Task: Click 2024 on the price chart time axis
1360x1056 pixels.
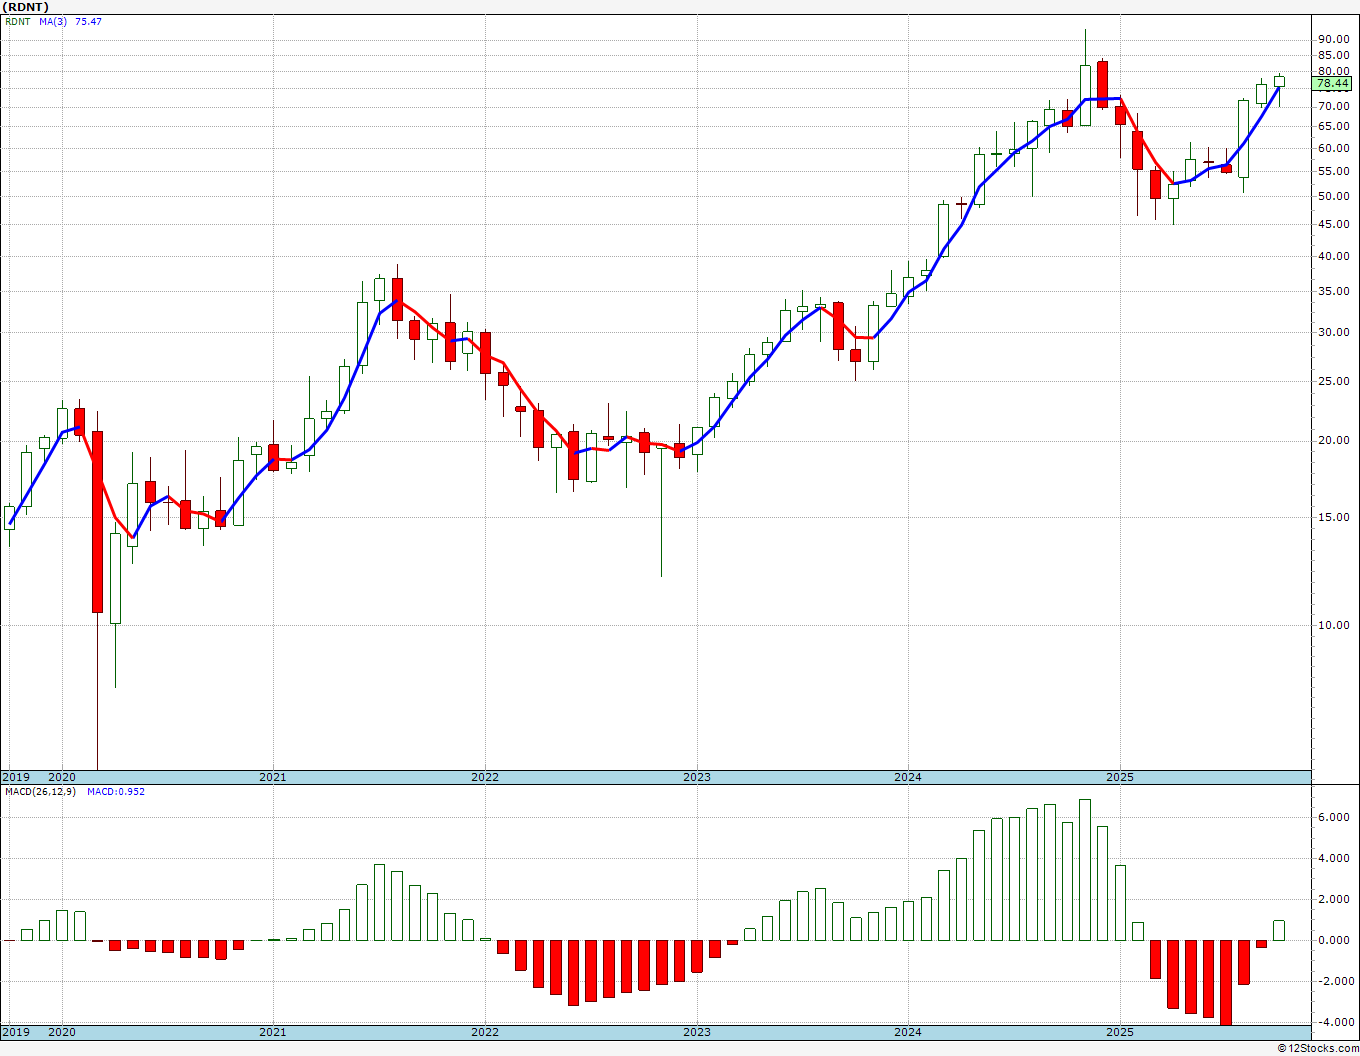Action: [x=908, y=777]
